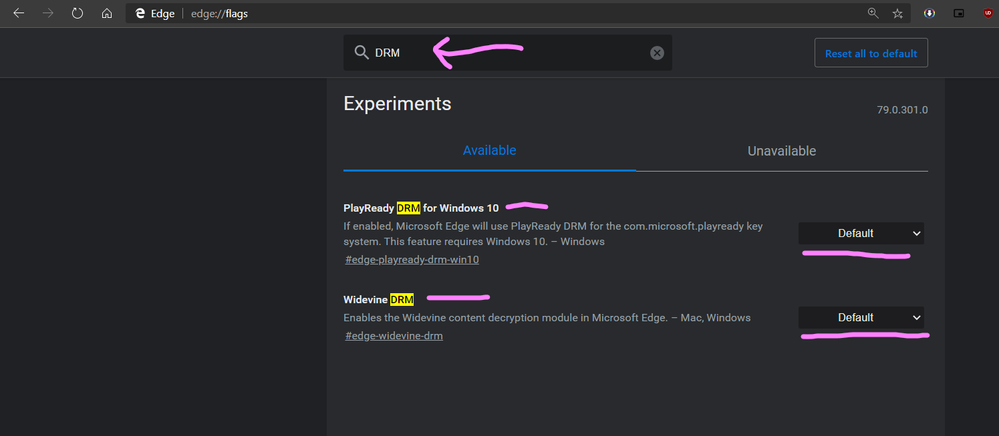Click the PlayReady DRM for Windows 10 title
Viewport: 999px width, 436px height.
pos(421,208)
